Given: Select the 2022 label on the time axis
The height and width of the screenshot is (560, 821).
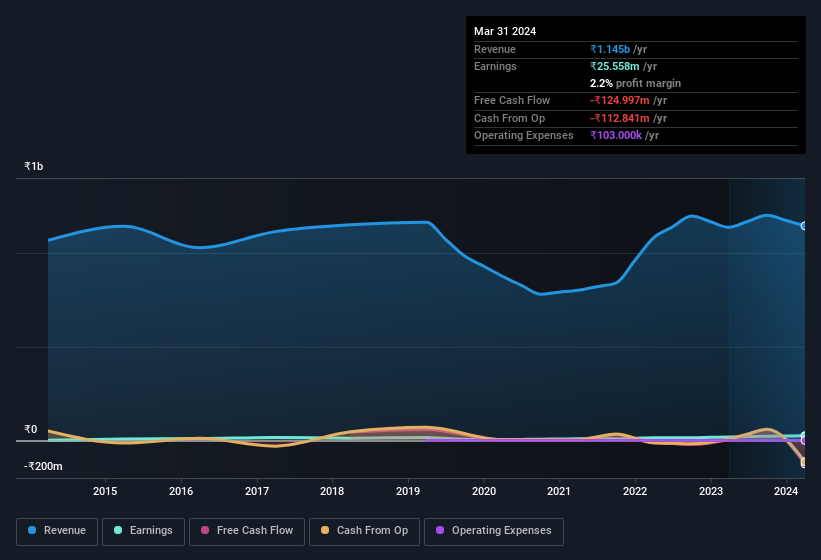Looking at the screenshot, I should (635, 491).
